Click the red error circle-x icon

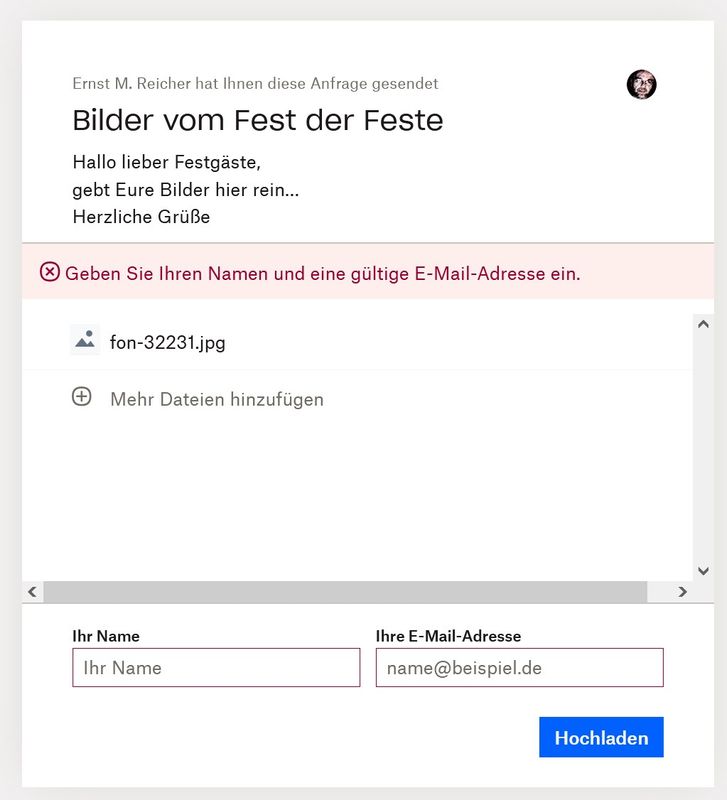pyautogui.click(x=50, y=272)
